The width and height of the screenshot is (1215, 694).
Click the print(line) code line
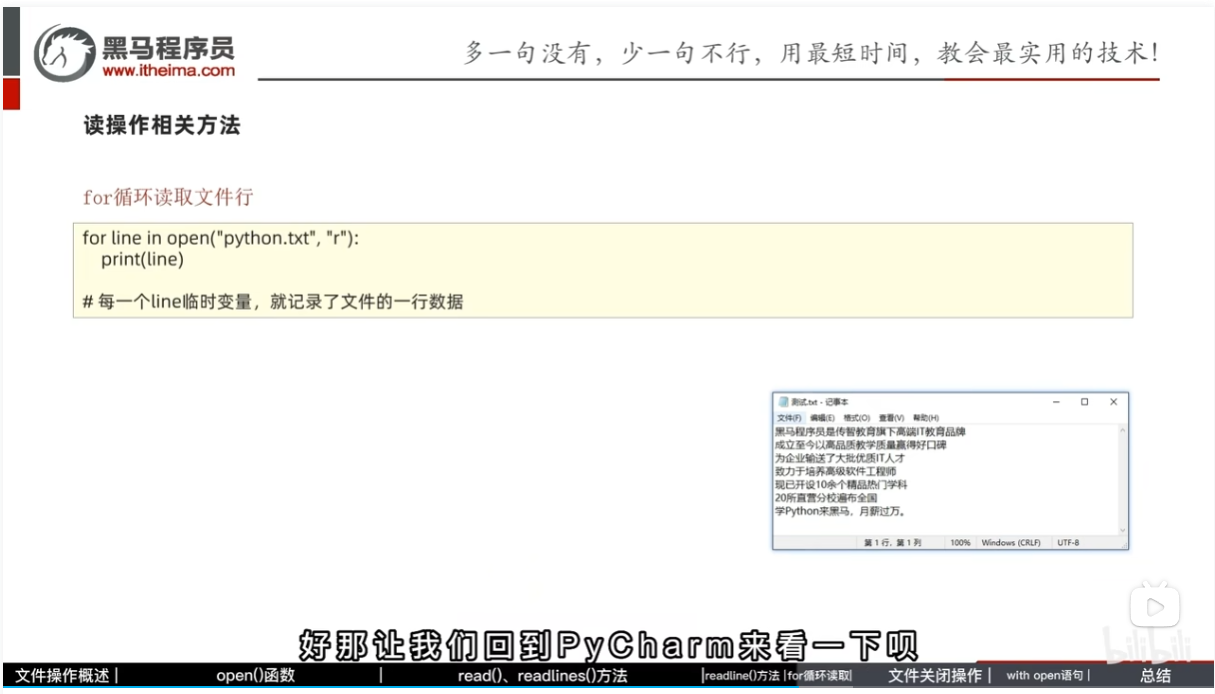142,260
